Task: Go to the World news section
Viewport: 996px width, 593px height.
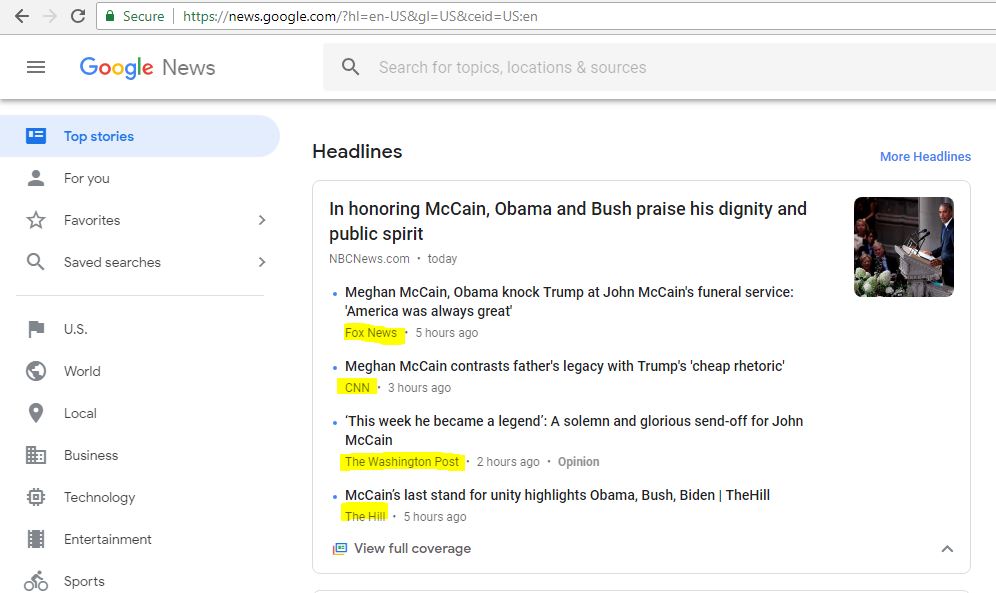Action: click(x=82, y=371)
